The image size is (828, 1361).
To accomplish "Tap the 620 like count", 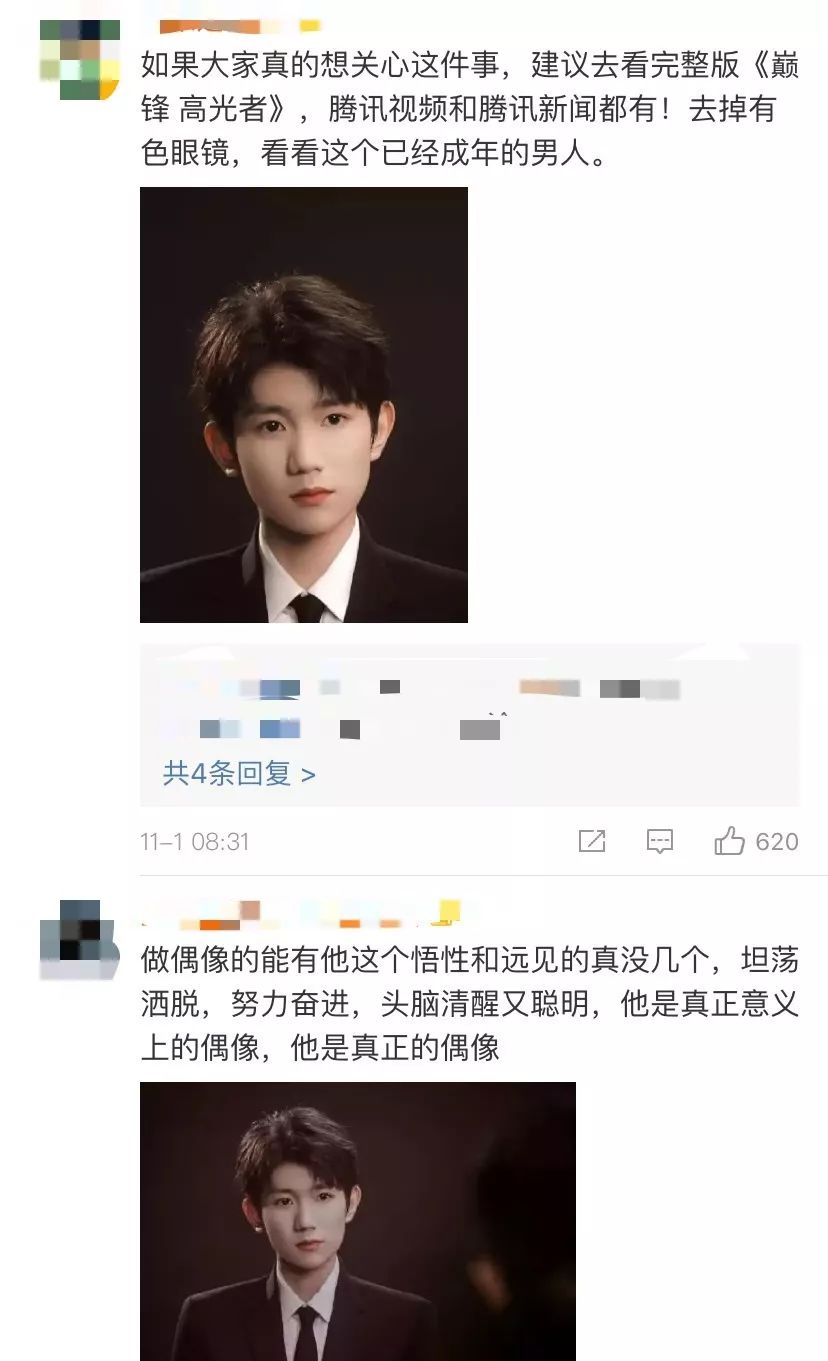I will [x=777, y=842].
